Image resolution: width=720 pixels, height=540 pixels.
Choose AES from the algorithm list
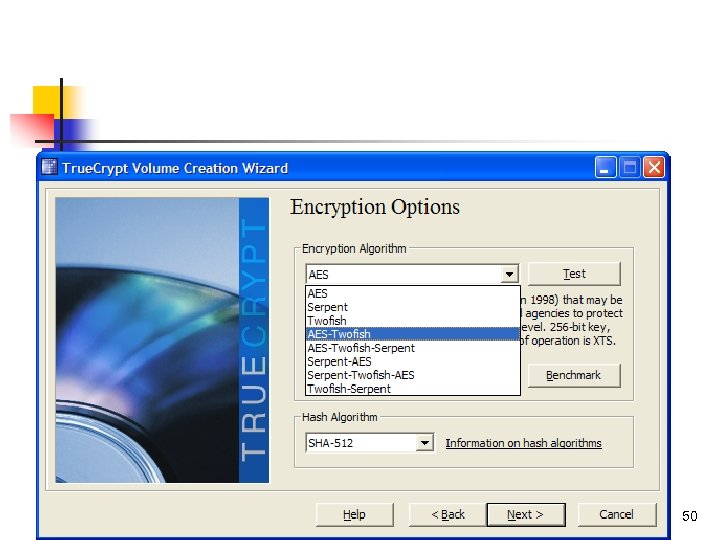pos(413,293)
